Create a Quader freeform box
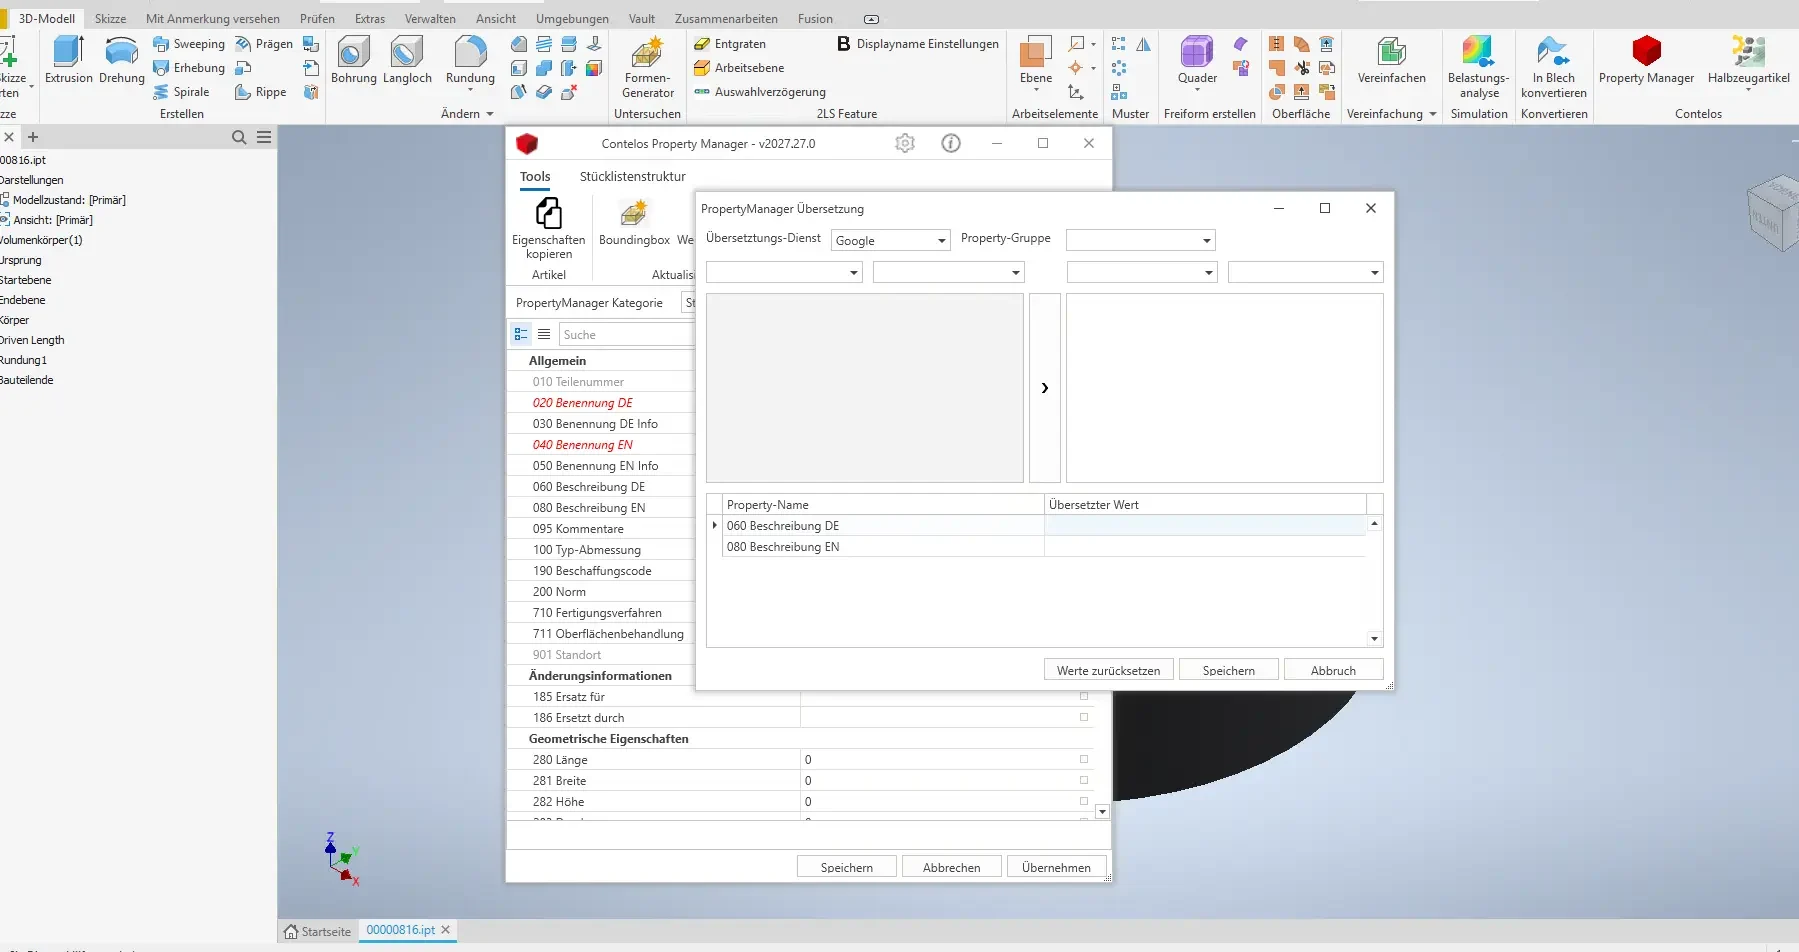 click(1197, 62)
